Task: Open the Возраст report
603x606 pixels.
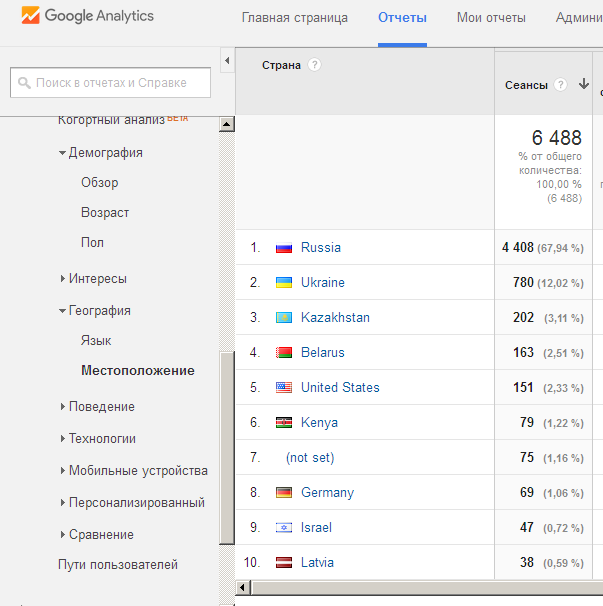Action: pyautogui.click(x=105, y=213)
